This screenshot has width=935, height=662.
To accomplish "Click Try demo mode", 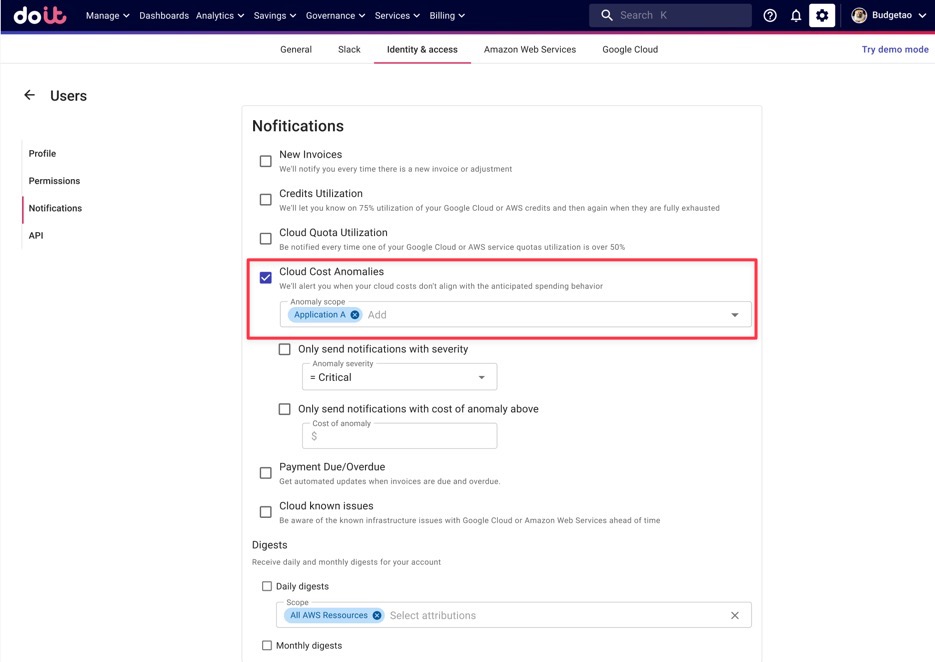I will click(x=894, y=50).
